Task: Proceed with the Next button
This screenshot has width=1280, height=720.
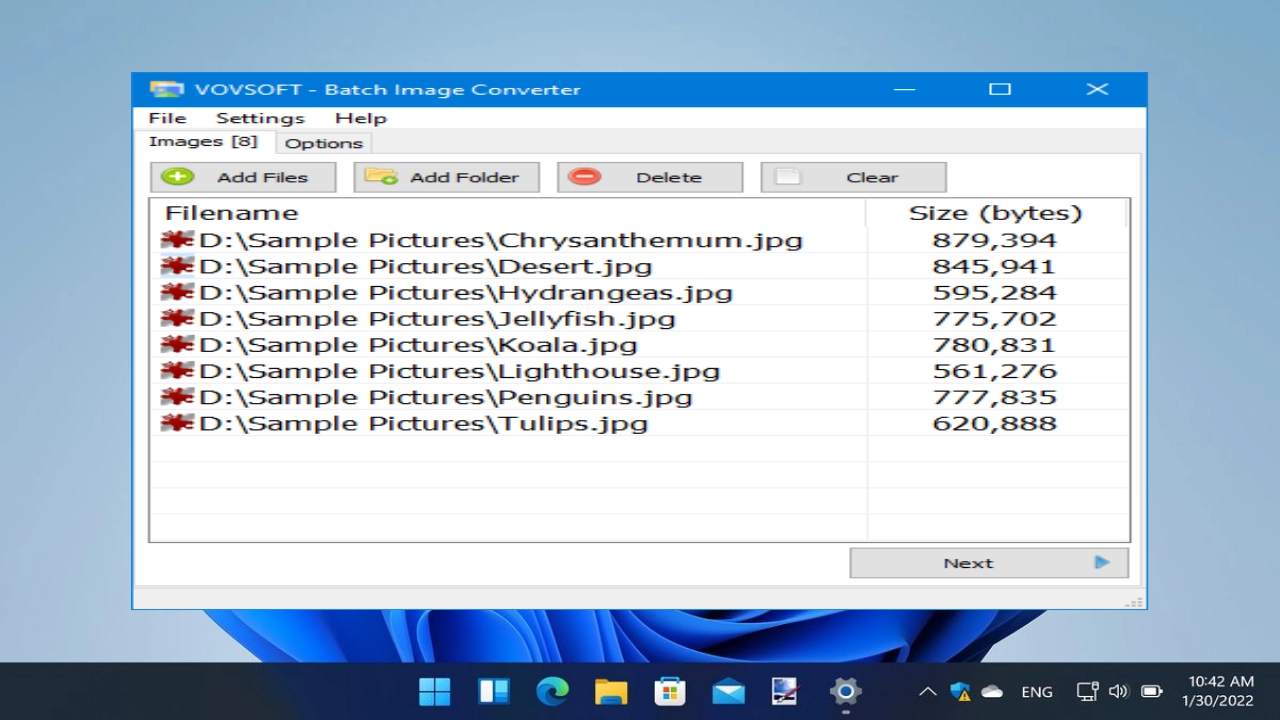Action: point(989,563)
